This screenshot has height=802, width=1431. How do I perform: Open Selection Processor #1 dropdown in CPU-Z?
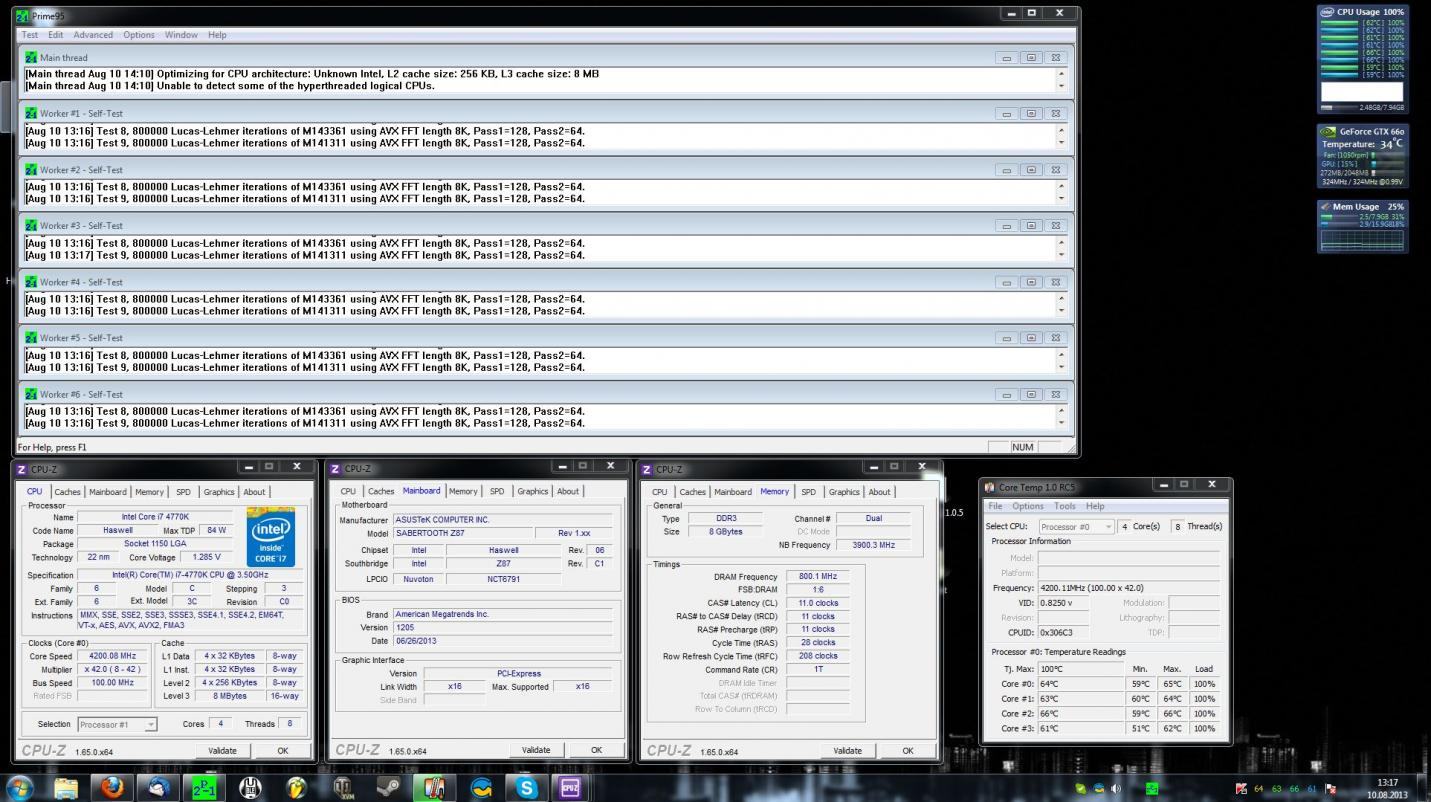(x=117, y=724)
